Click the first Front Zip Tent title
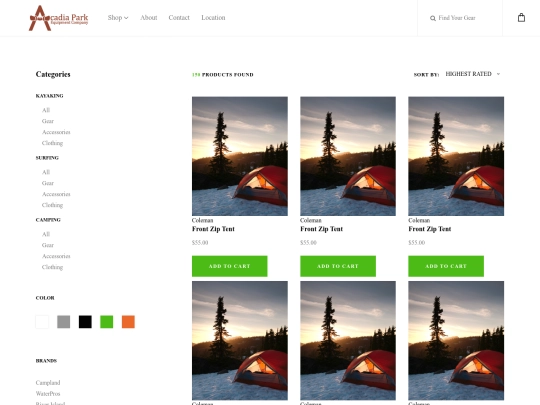Image resolution: width=540 pixels, height=405 pixels. [x=213, y=229]
